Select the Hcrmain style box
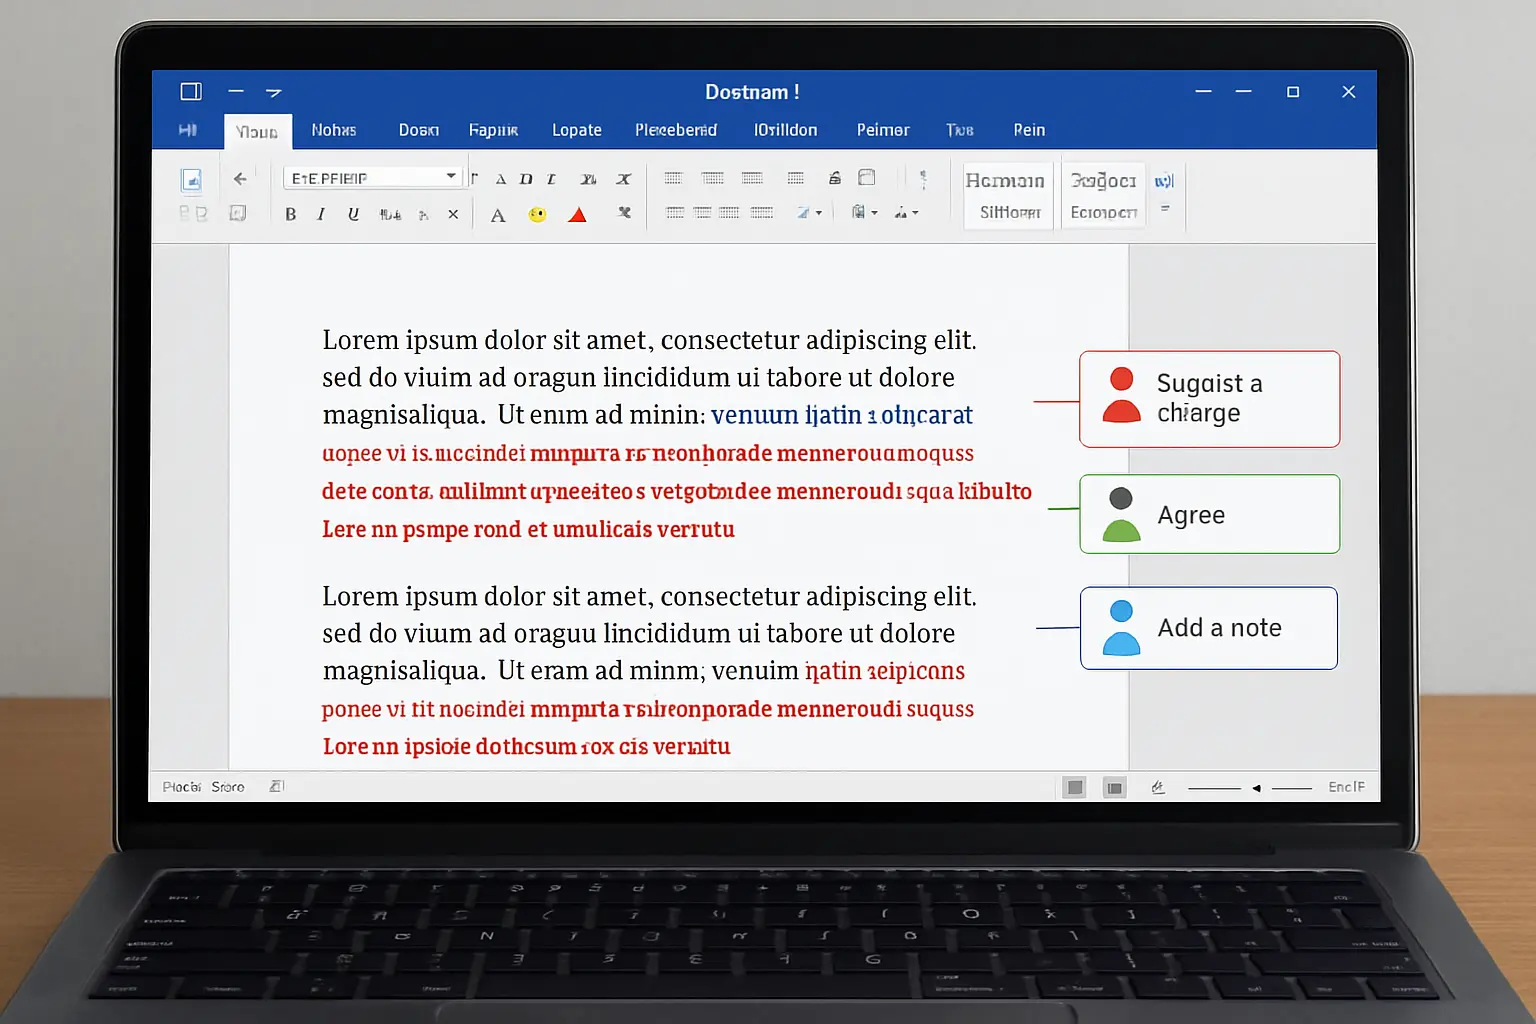This screenshot has height=1024, width=1536. (x=1008, y=195)
